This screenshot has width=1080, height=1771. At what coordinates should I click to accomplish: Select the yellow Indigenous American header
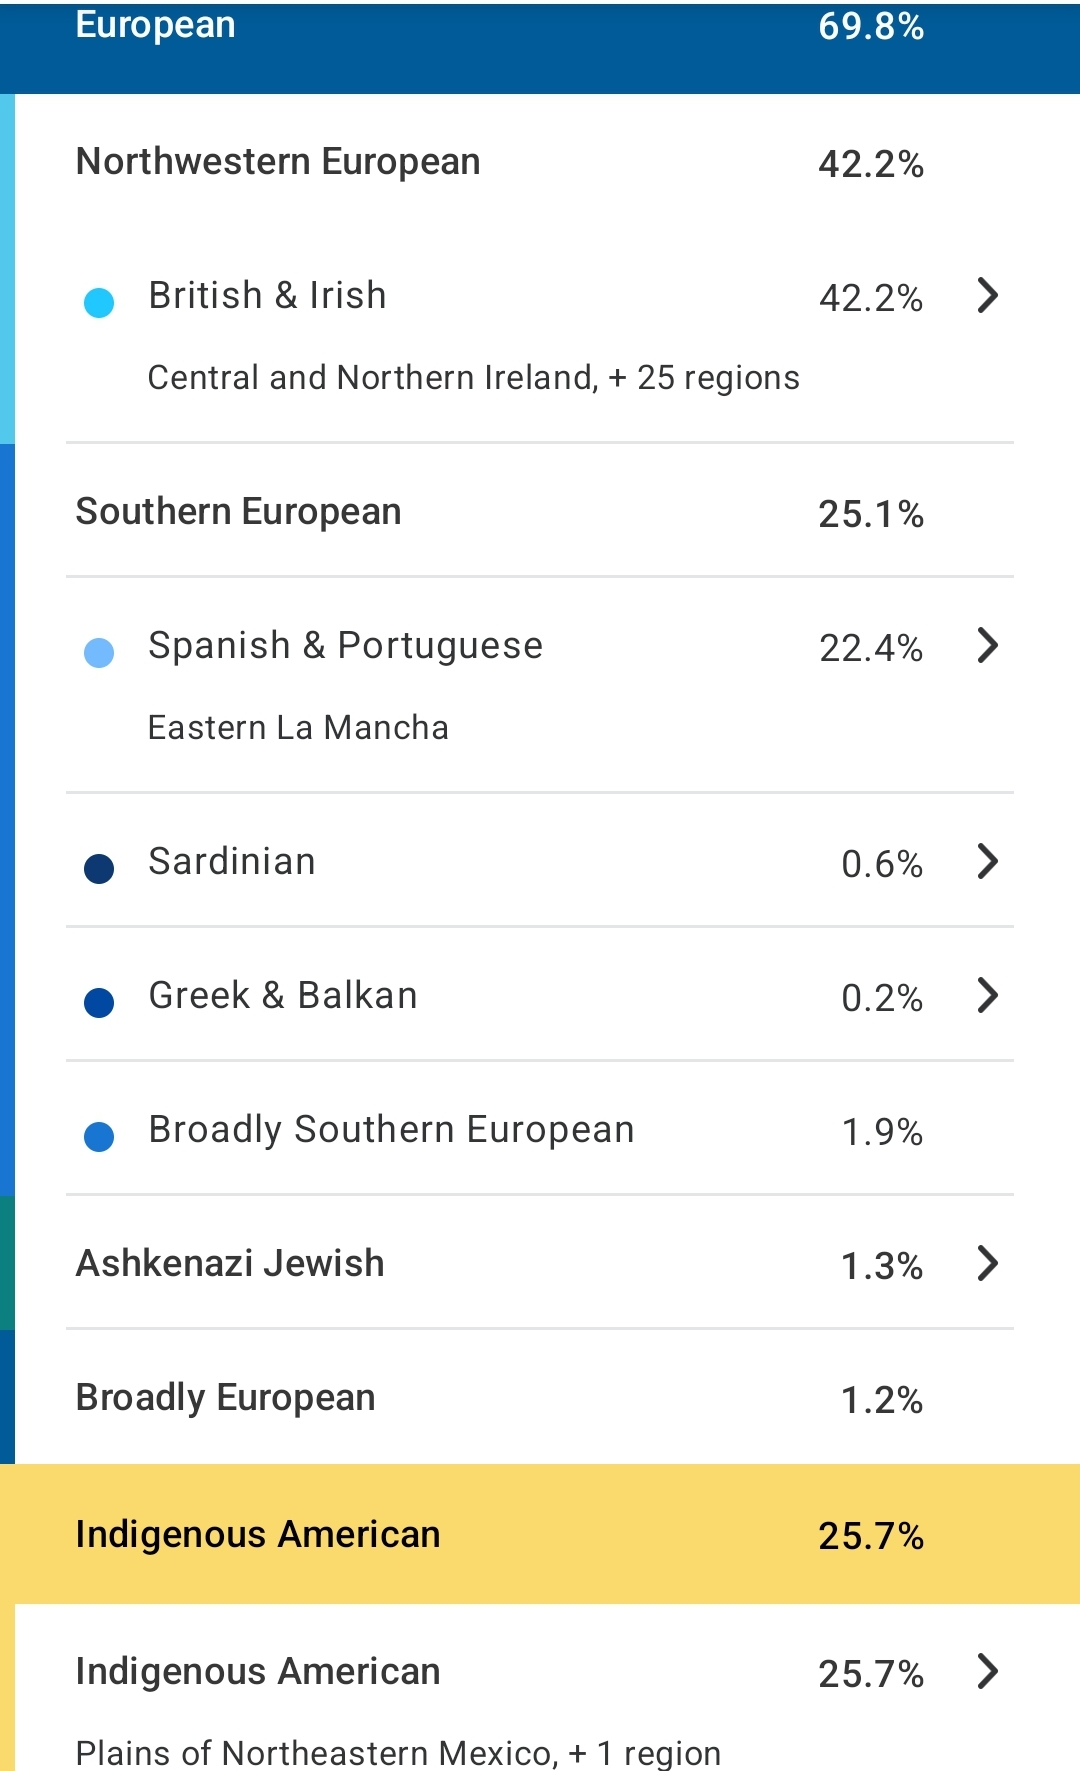pos(540,1534)
